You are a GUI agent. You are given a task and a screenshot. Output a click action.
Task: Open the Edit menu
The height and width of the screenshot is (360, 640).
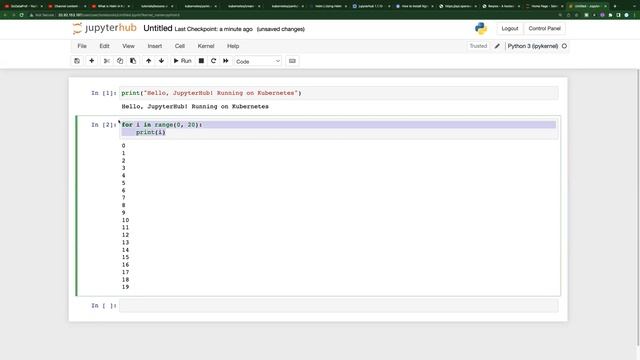coord(104,46)
